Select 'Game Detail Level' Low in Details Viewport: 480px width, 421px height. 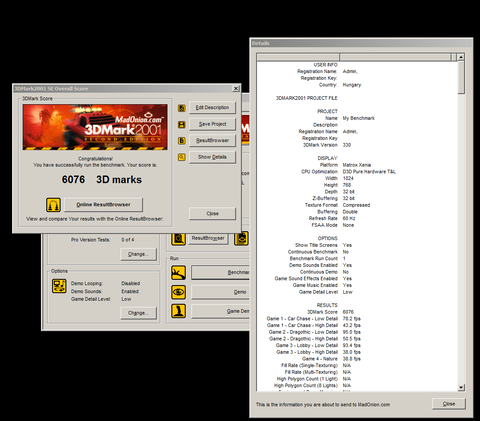coord(325,292)
